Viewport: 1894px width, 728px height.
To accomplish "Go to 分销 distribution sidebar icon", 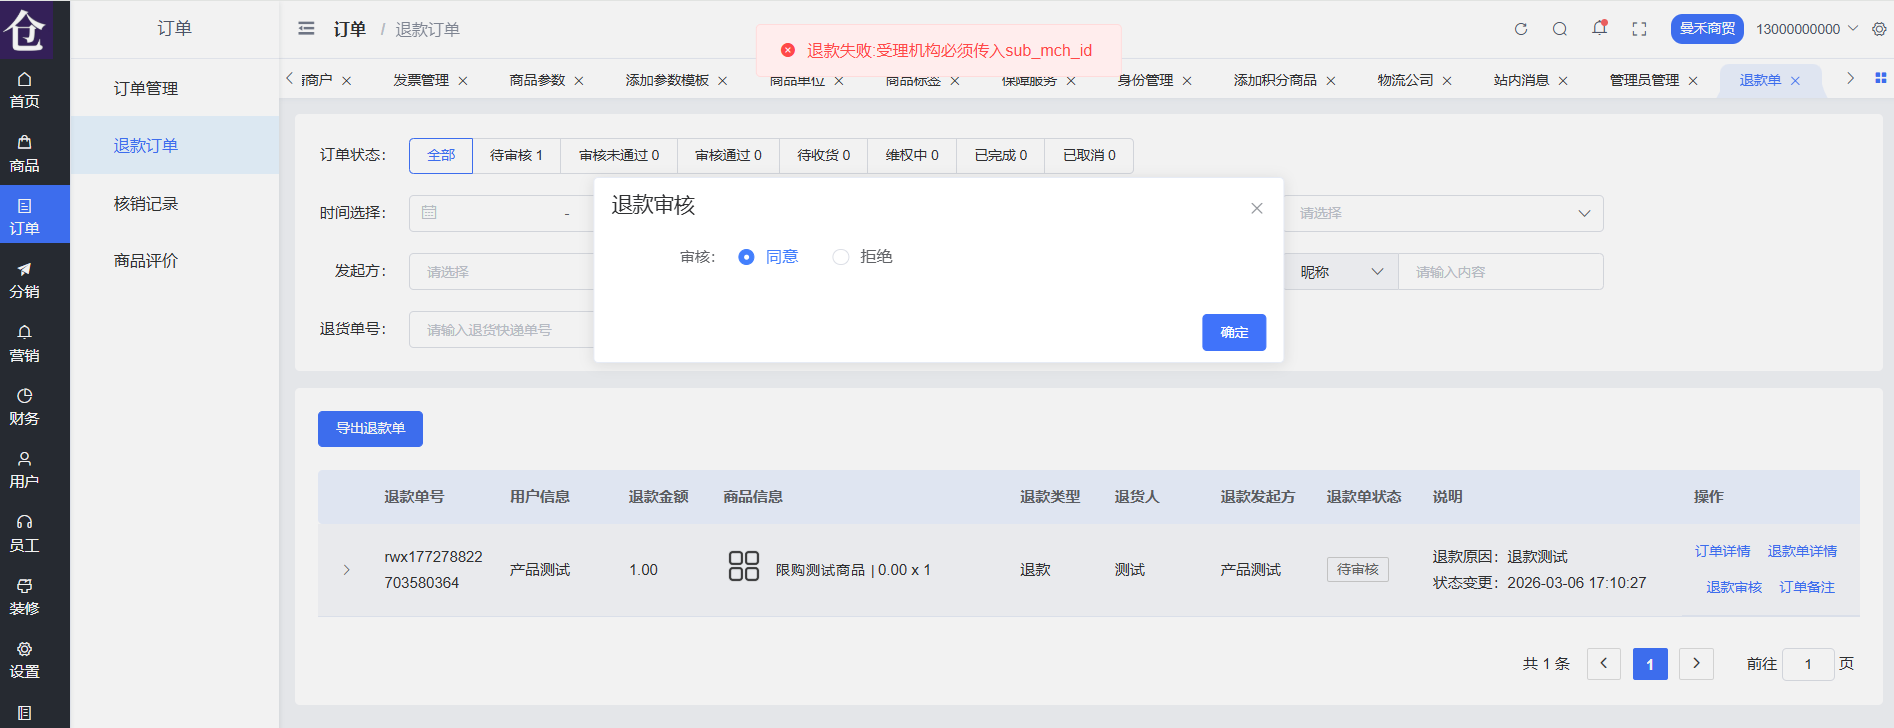I will 25,280.
